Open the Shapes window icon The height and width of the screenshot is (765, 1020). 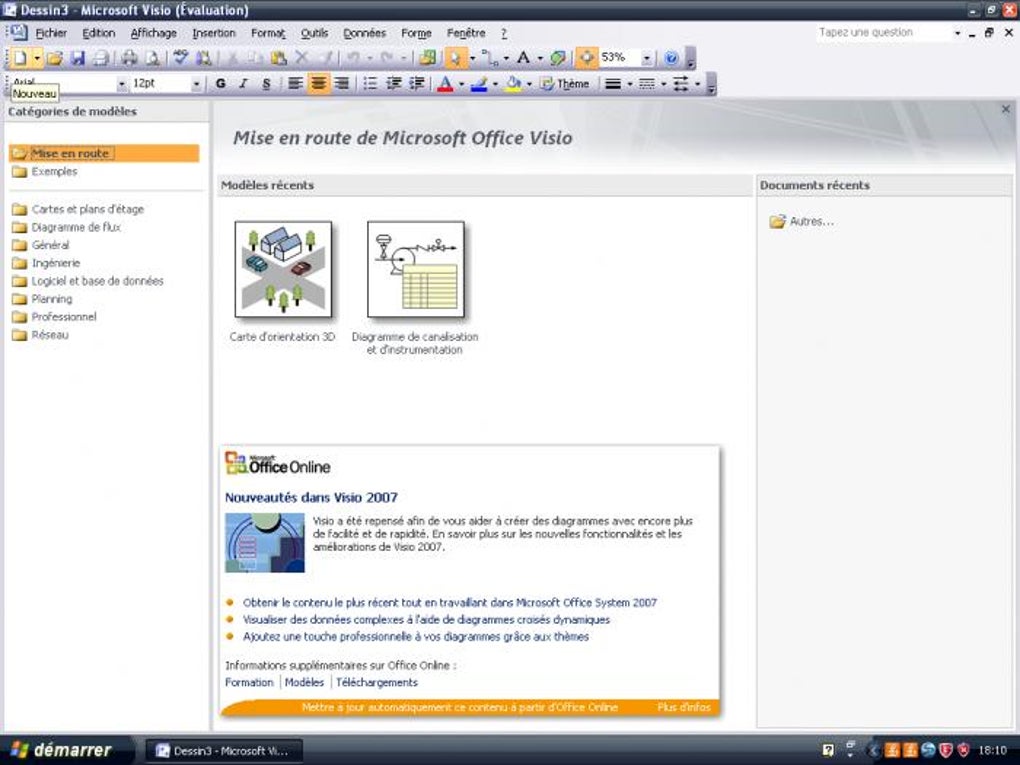coord(427,58)
